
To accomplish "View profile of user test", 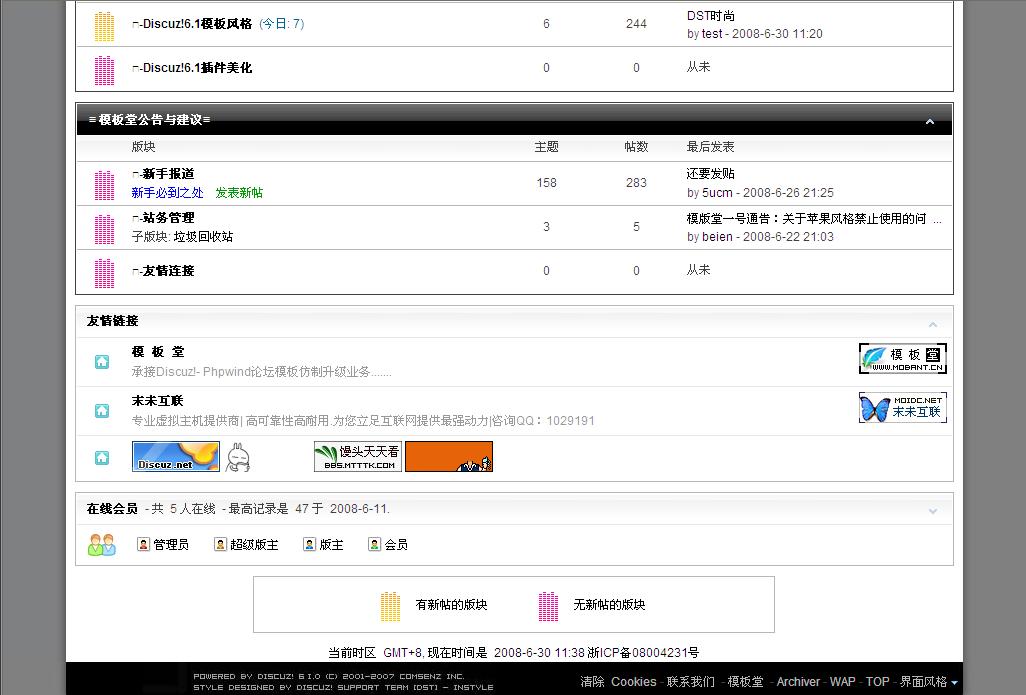I will [x=712, y=34].
